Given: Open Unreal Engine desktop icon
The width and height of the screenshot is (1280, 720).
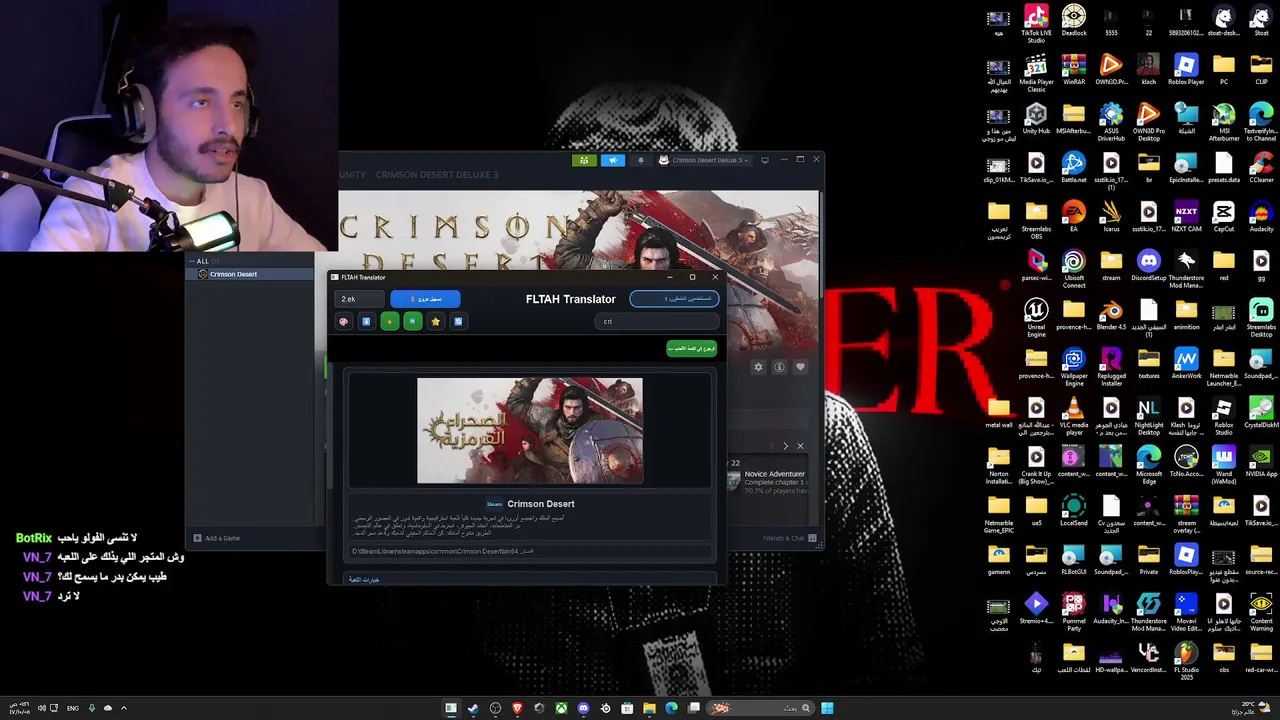Looking at the screenshot, I should [x=1036, y=318].
